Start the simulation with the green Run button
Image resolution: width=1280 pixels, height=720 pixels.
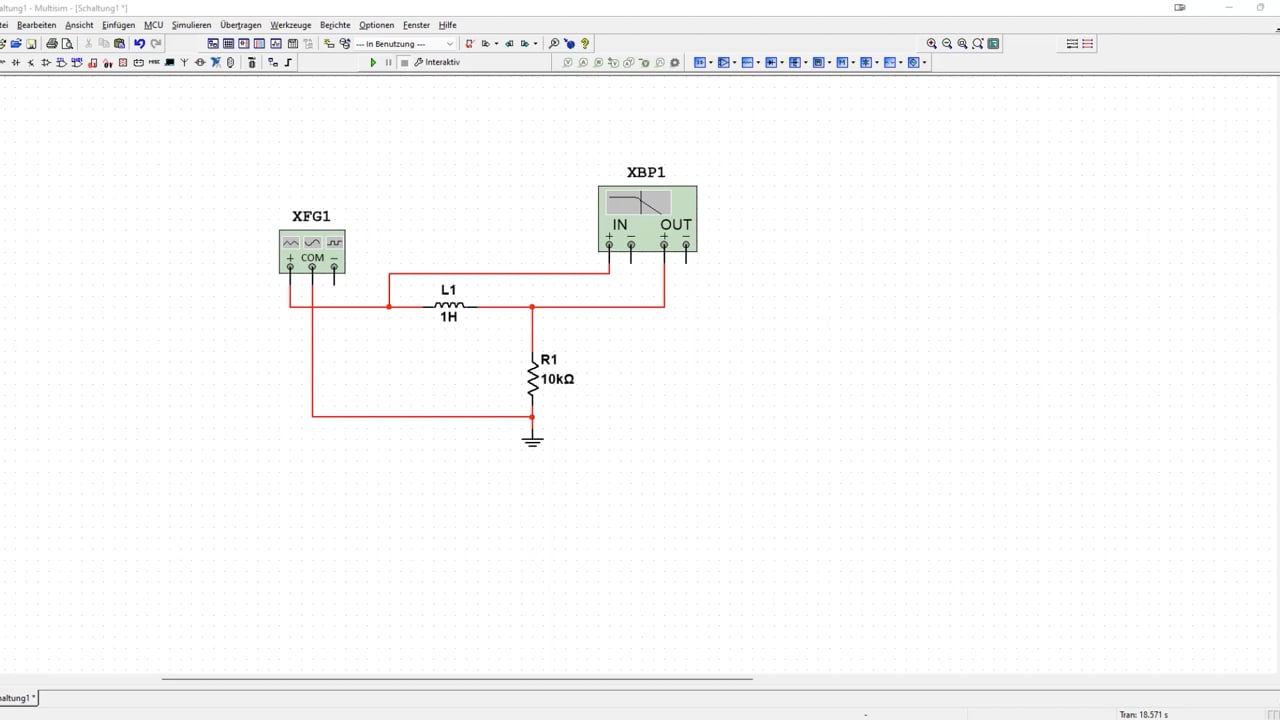(373, 62)
